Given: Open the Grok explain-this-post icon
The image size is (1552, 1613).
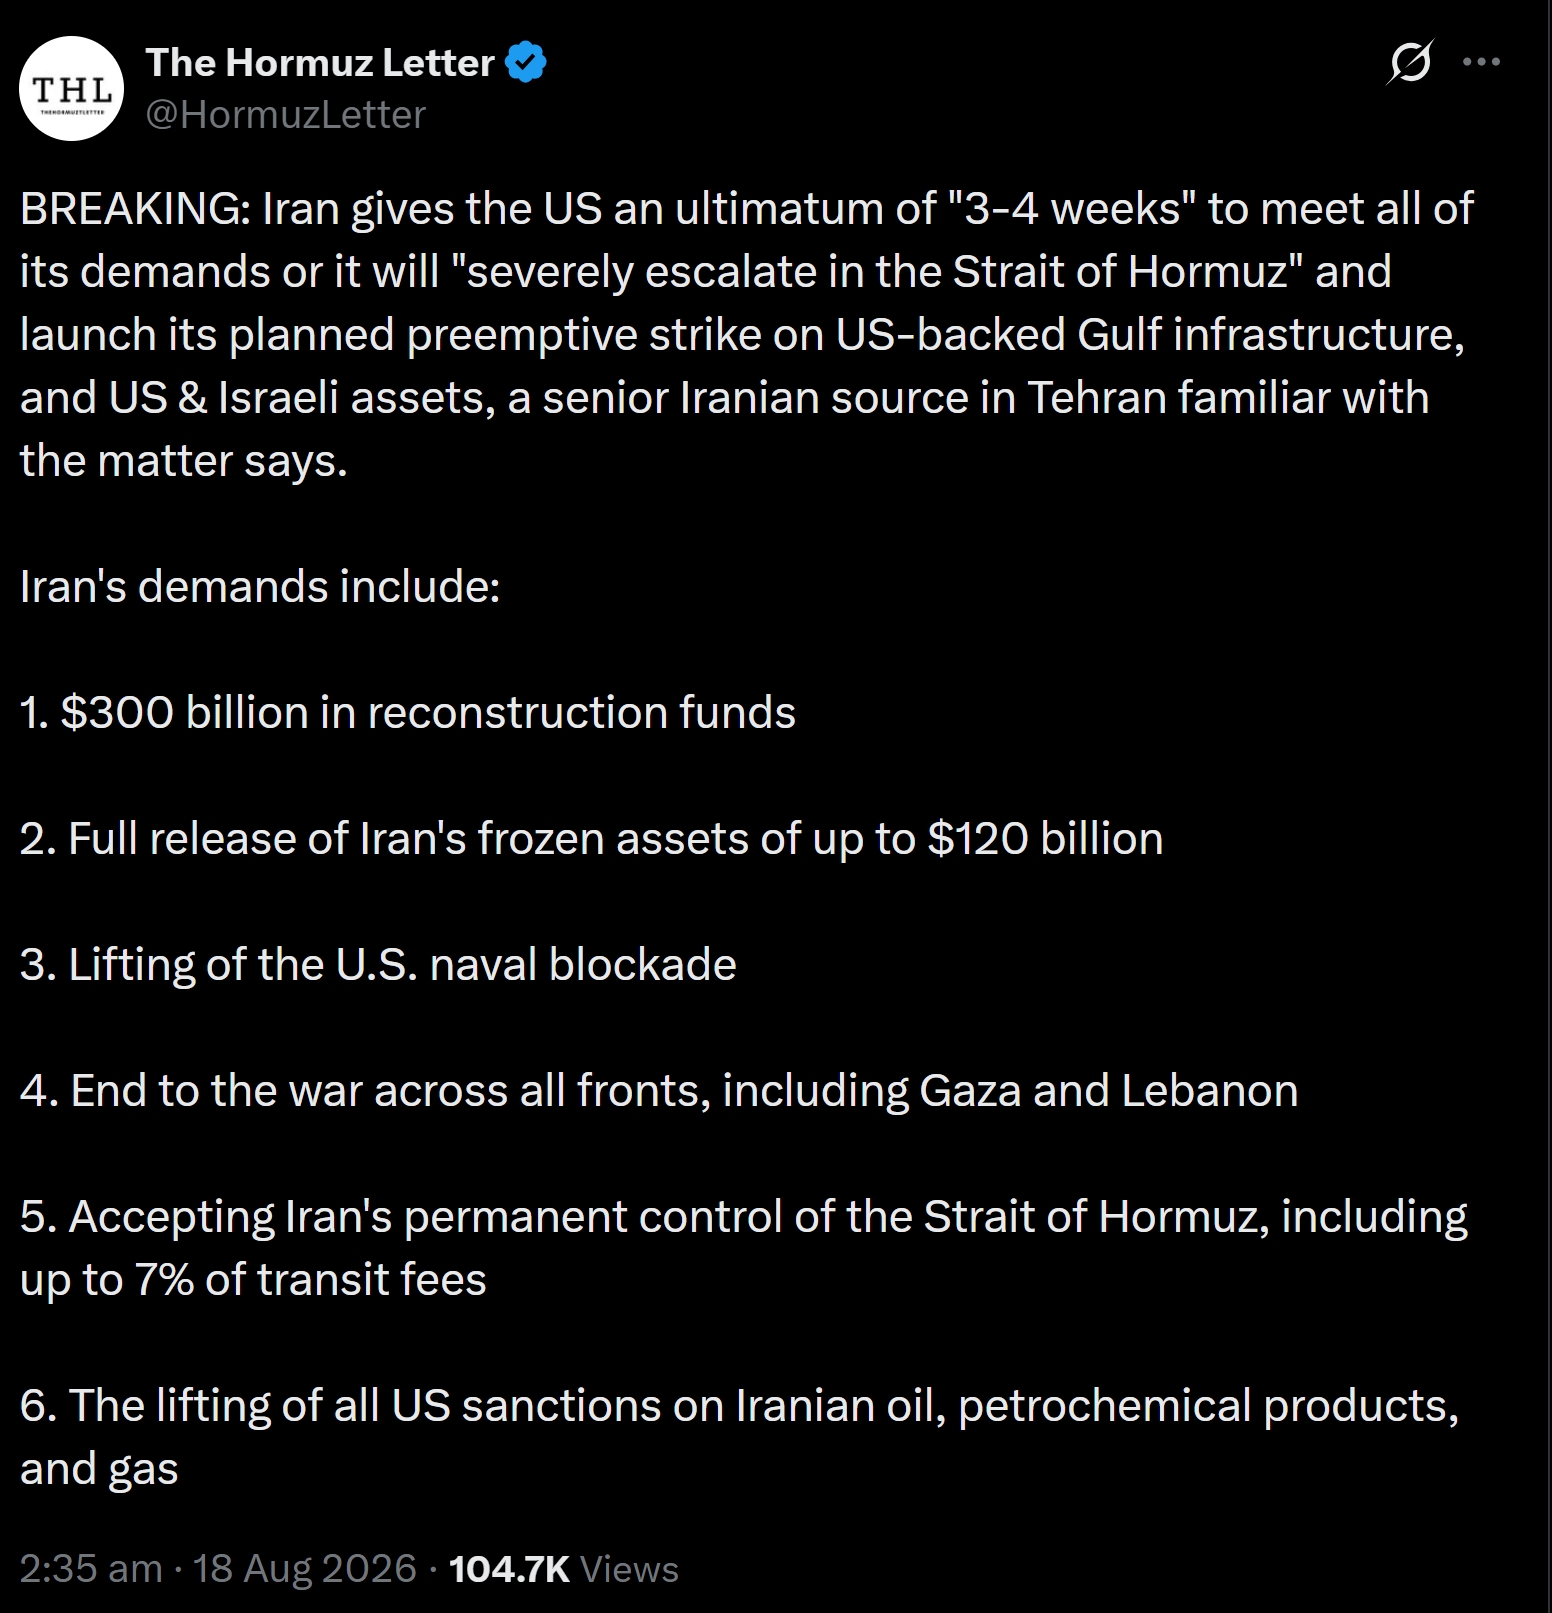Looking at the screenshot, I should (x=1410, y=62).
